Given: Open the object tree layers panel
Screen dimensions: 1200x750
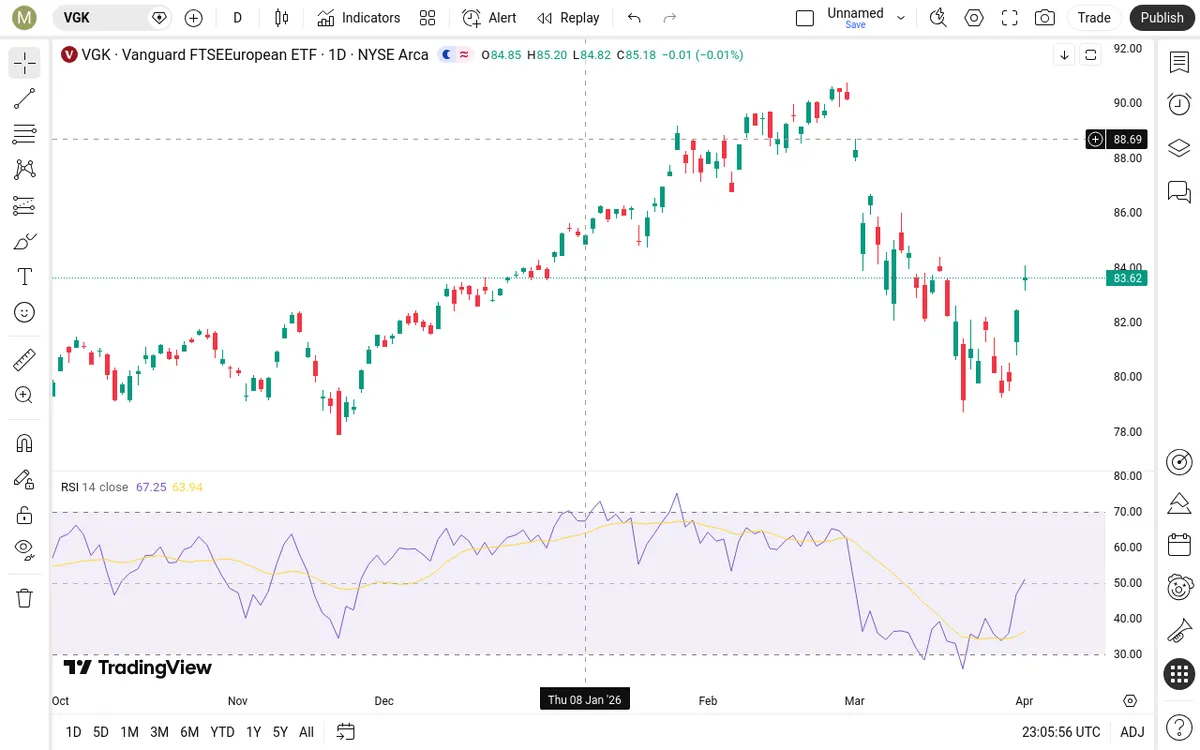Looking at the screenshot, I should [1179, 148].
